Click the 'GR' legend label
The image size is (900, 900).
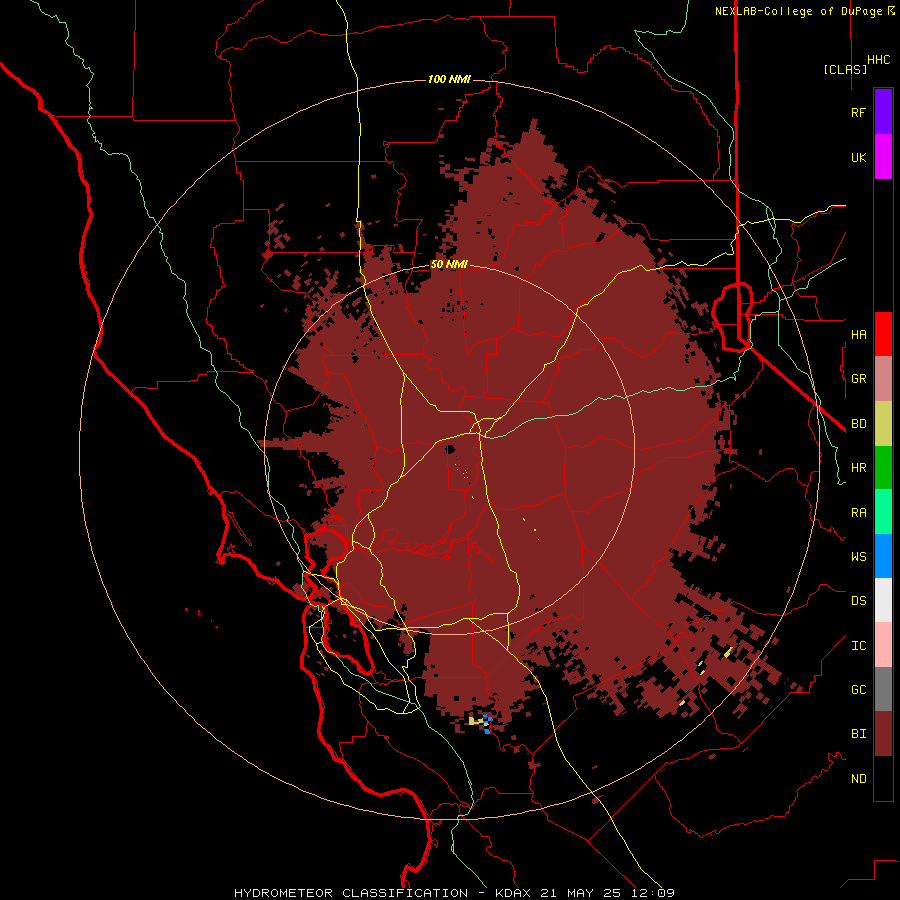coord(858,379)
